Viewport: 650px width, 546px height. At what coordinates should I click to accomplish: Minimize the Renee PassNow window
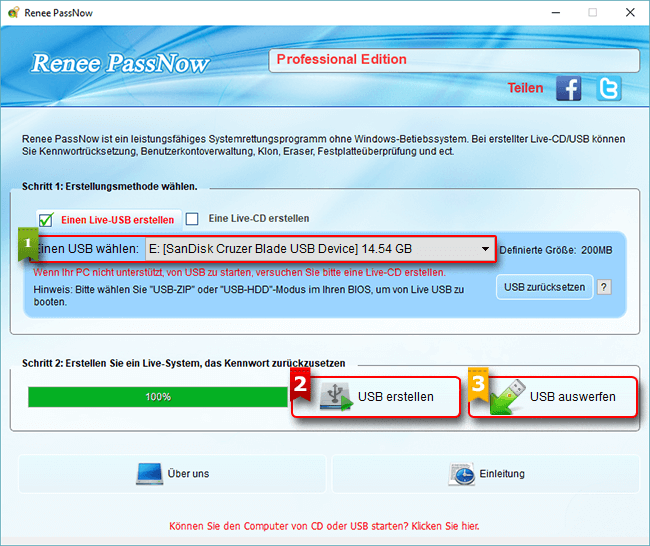556,12
